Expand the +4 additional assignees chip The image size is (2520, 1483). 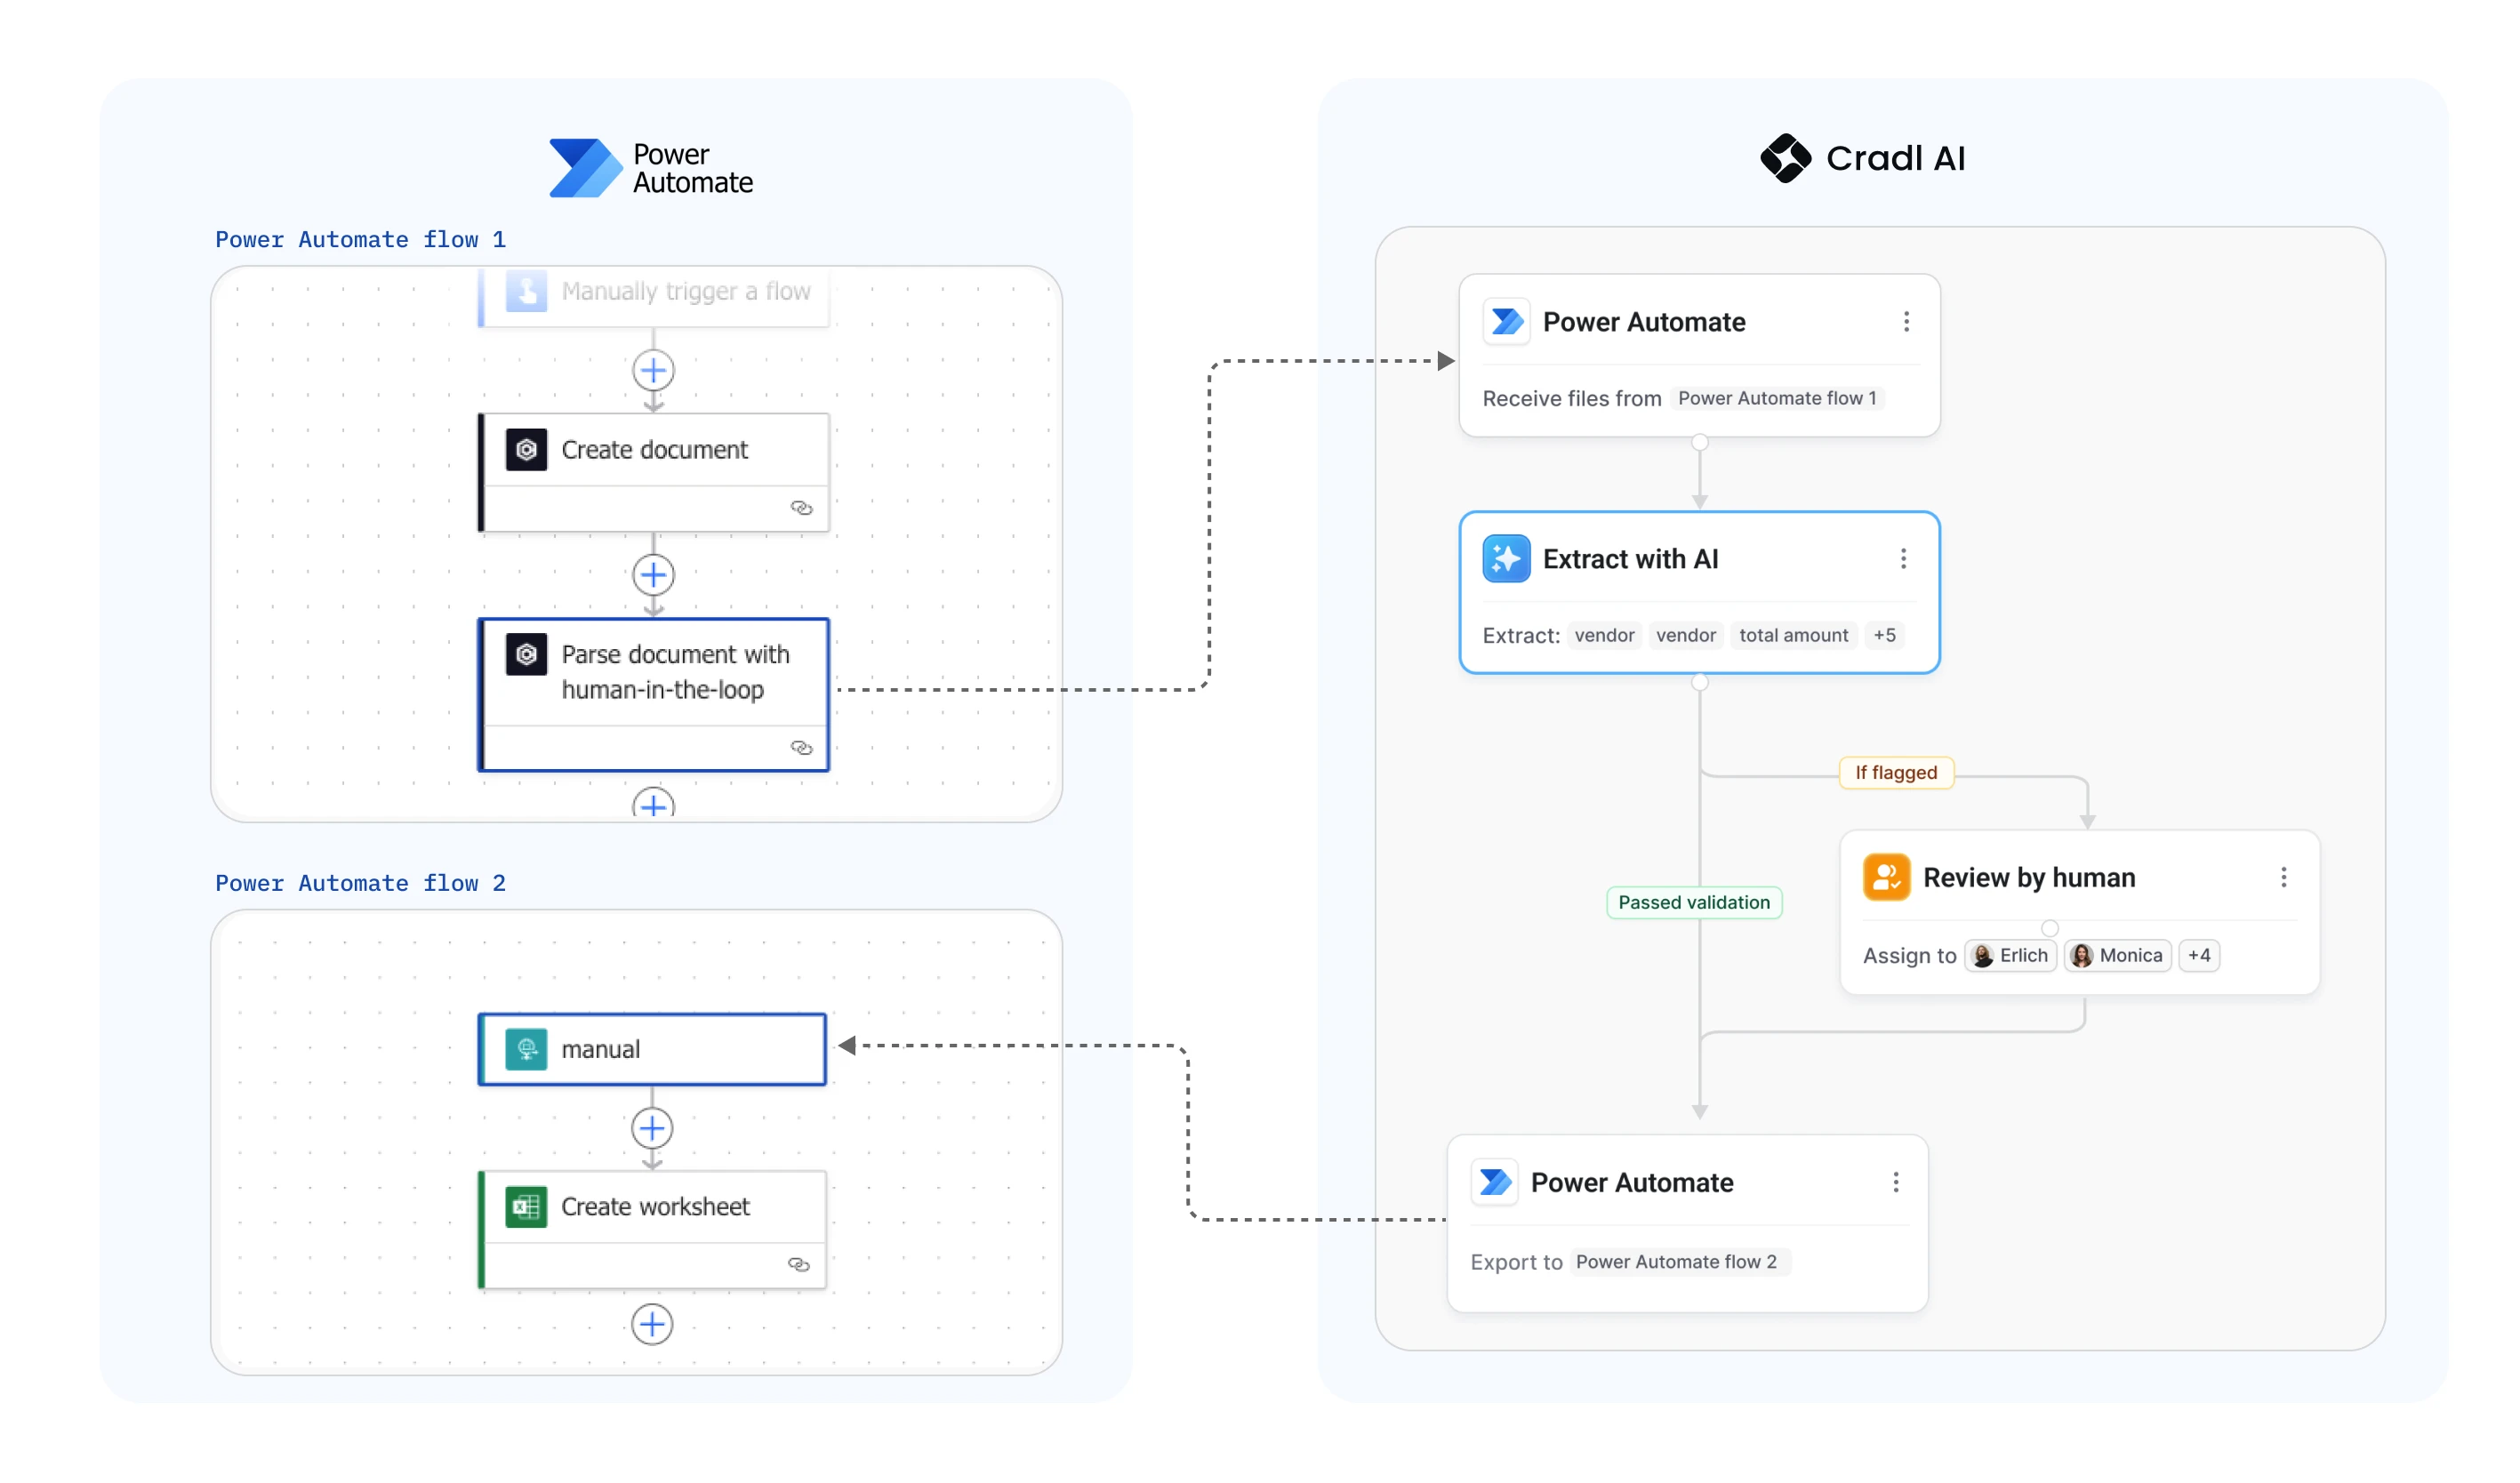coord(2198,955)
